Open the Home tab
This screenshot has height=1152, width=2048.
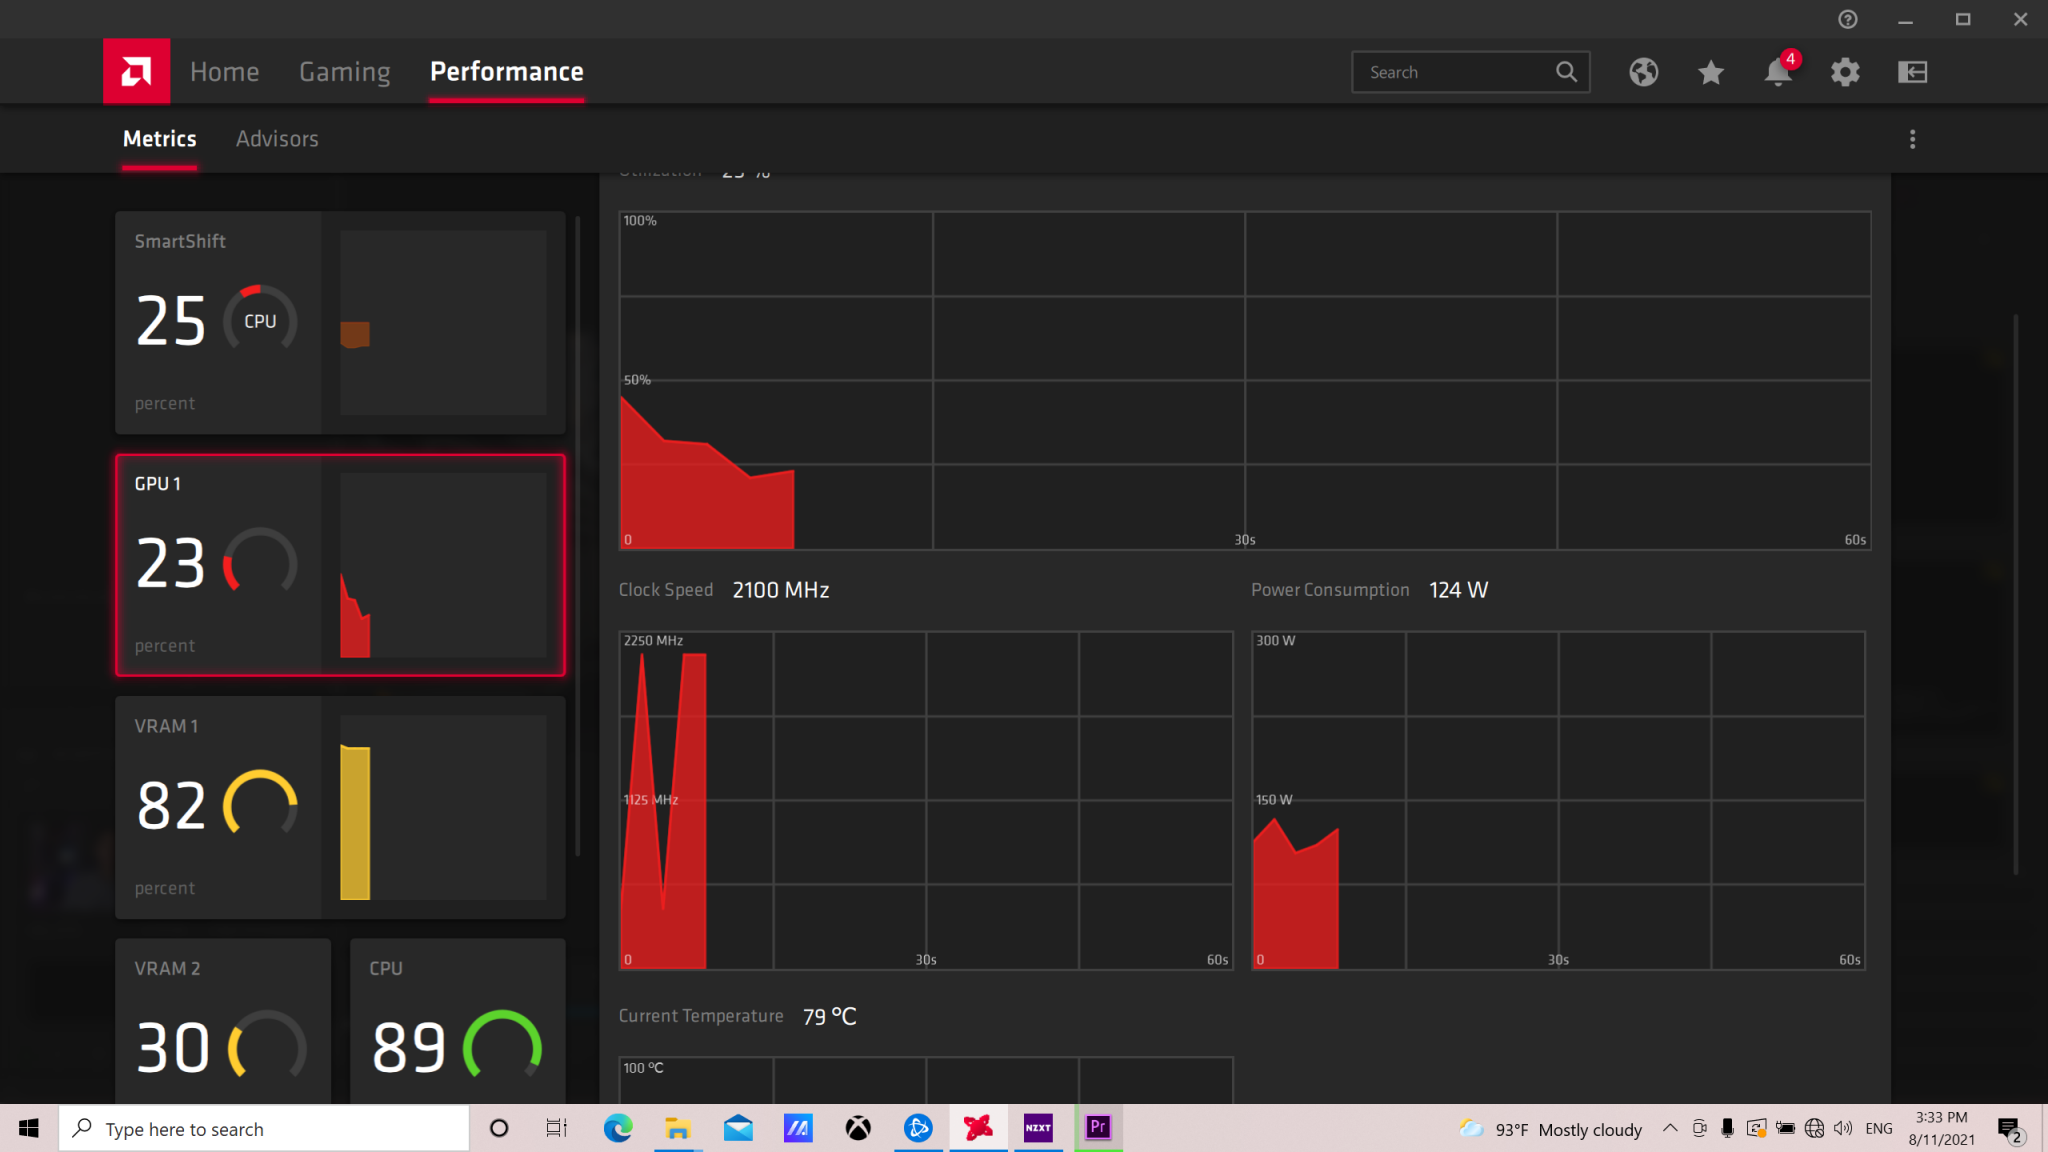[x=224, y=72]
